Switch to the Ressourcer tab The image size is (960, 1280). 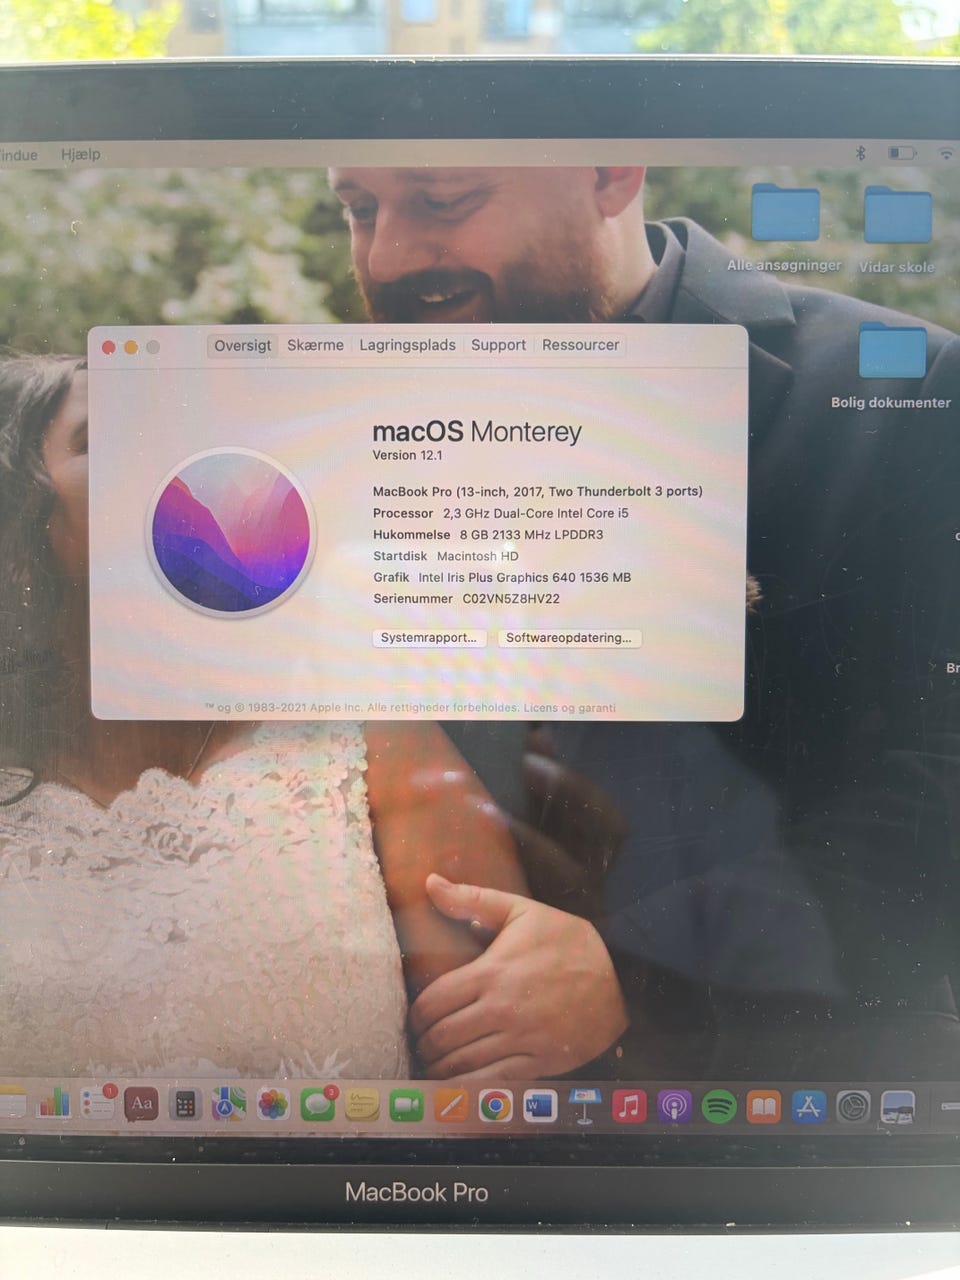[580, 345]
